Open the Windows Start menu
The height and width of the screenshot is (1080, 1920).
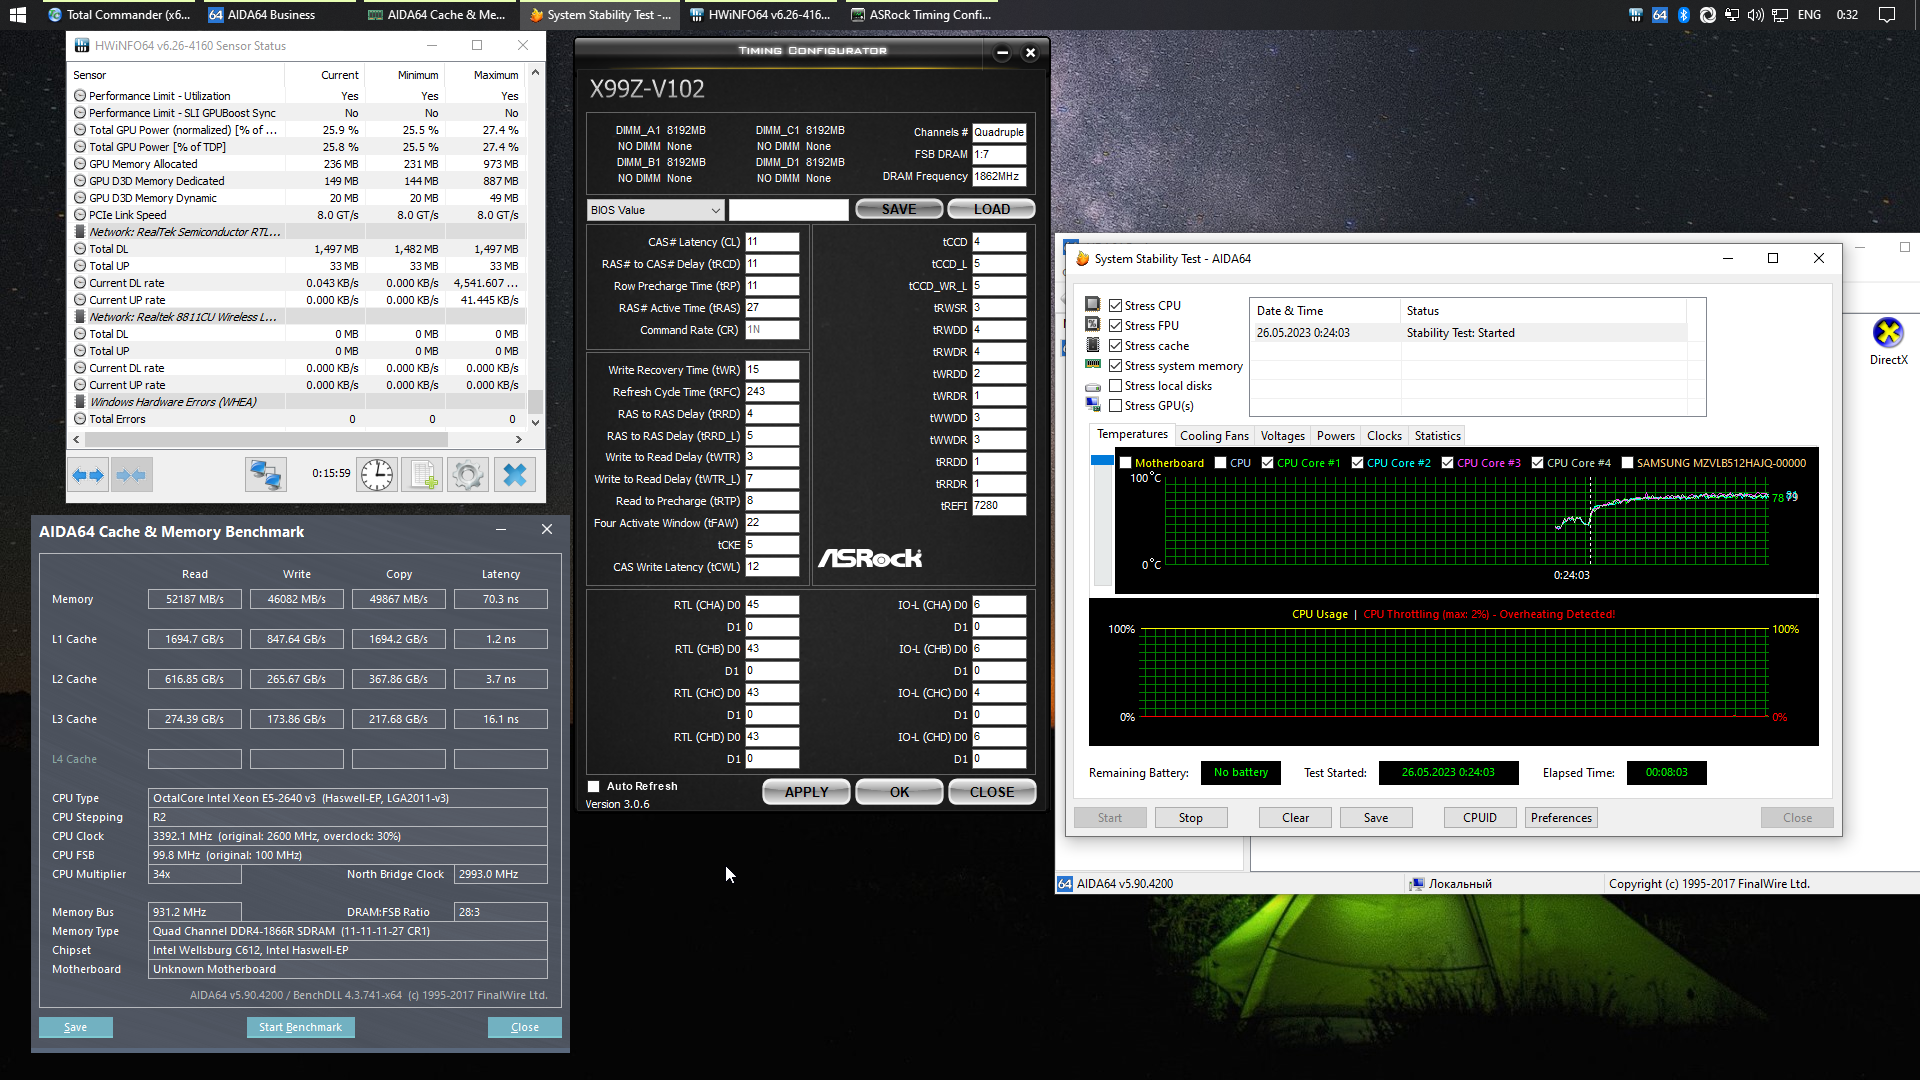[x=17, y=15]
